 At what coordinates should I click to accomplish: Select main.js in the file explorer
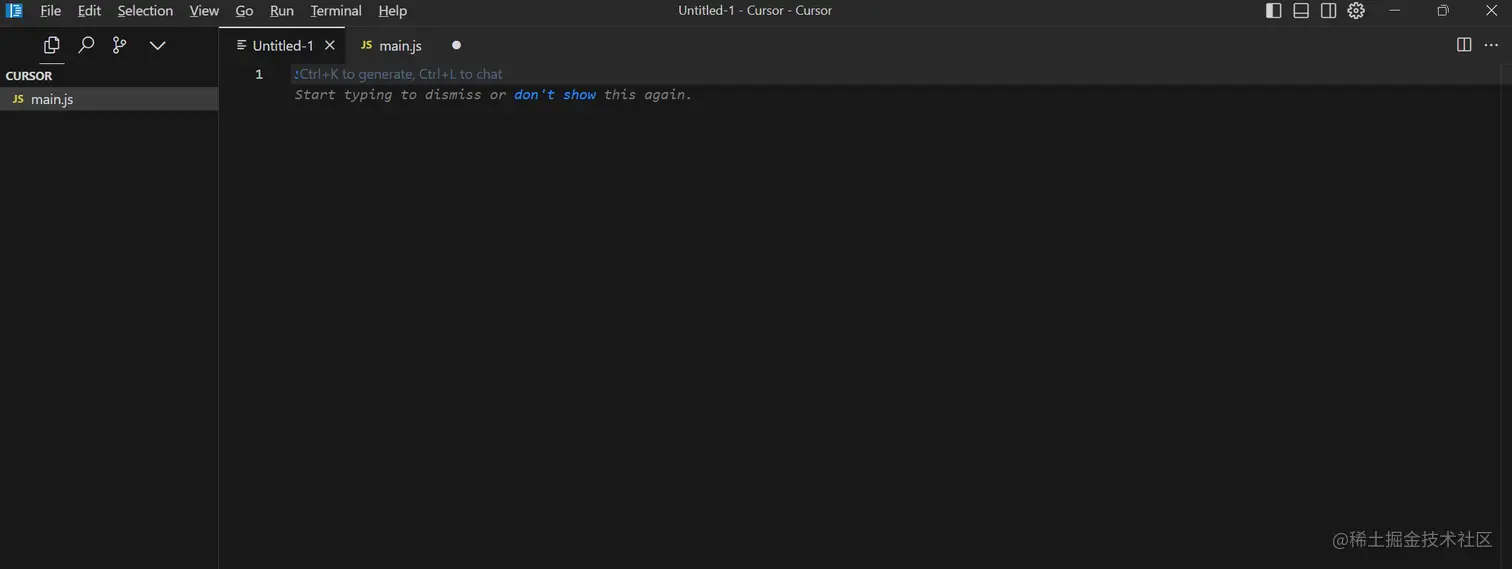[x=109, y=99]
